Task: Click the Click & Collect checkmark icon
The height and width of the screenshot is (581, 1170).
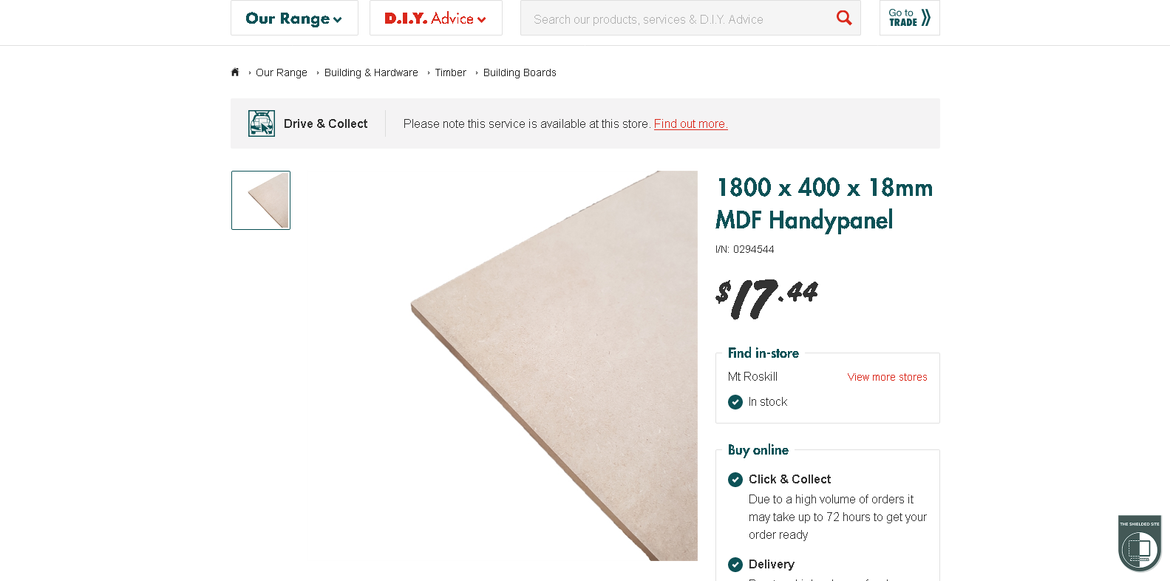Action: click(735, 480)
